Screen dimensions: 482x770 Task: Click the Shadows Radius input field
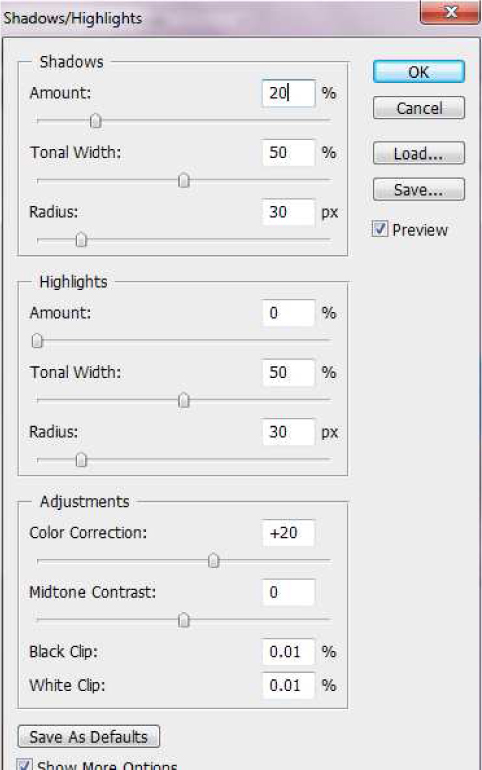[x=288, y=212]
